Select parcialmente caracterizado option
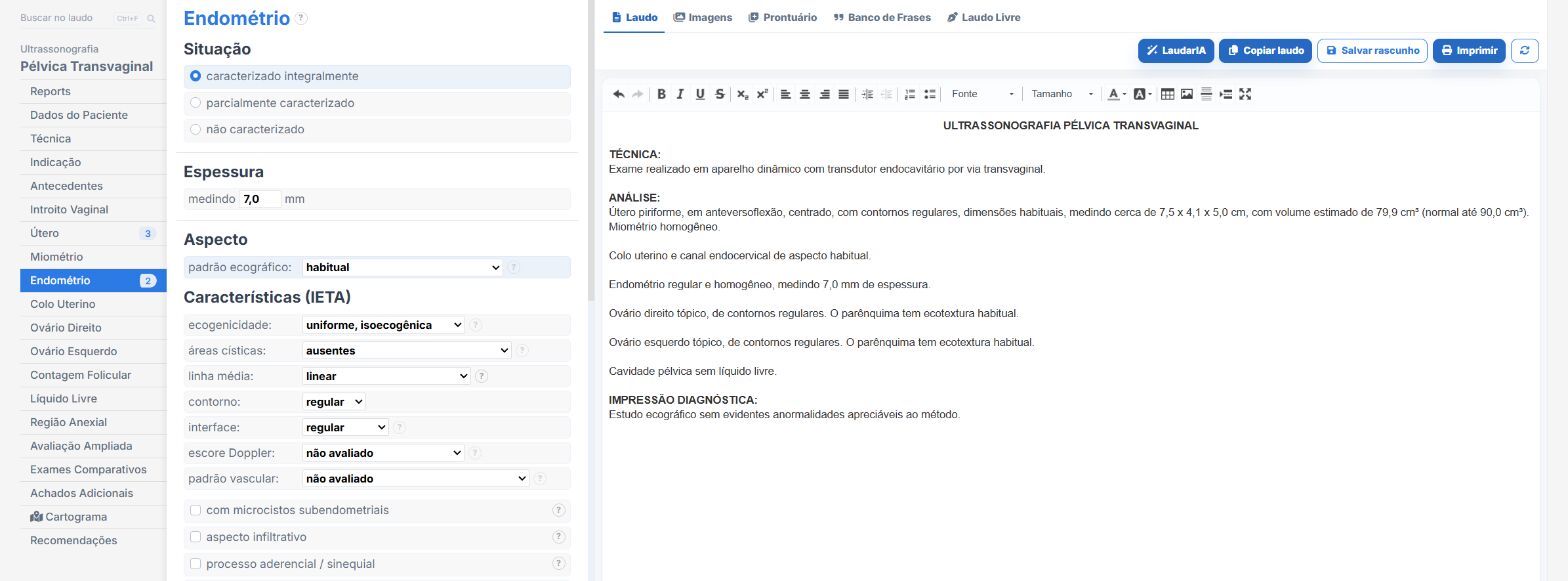Image resolution: width=1568 pixels, height=581 pixels. coord(377,103)
